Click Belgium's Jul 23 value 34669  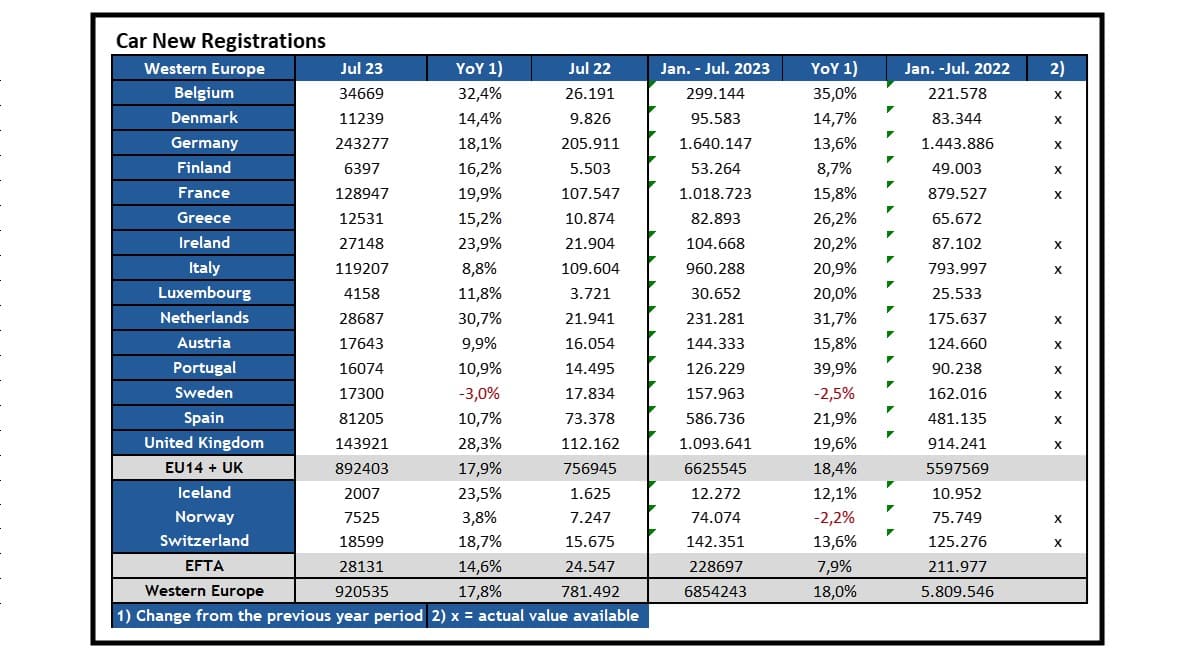point(361,94)
